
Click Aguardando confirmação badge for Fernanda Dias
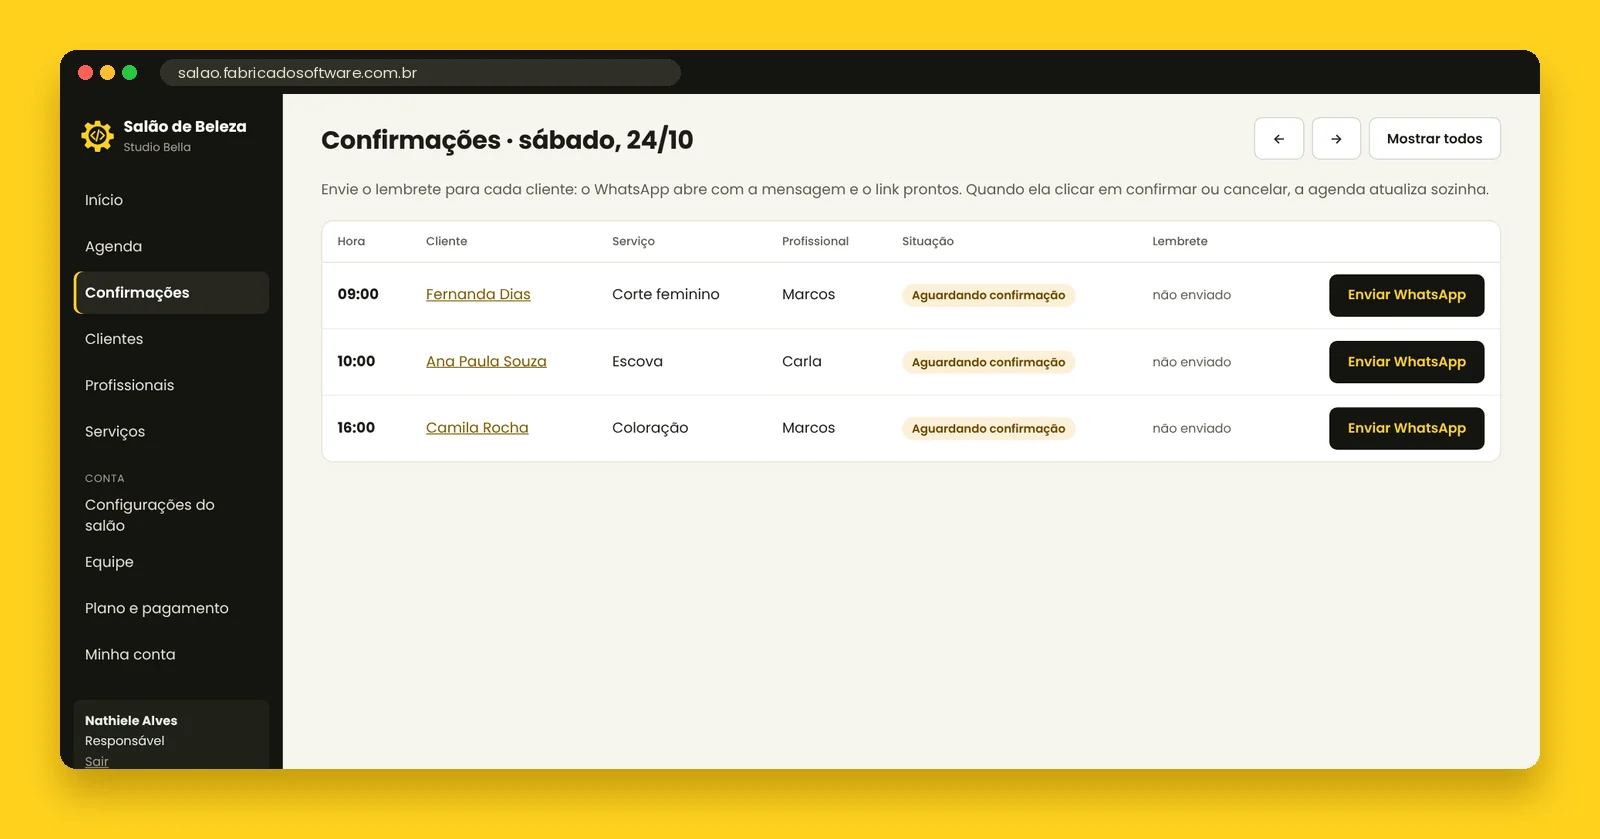(x=988, y=295)
